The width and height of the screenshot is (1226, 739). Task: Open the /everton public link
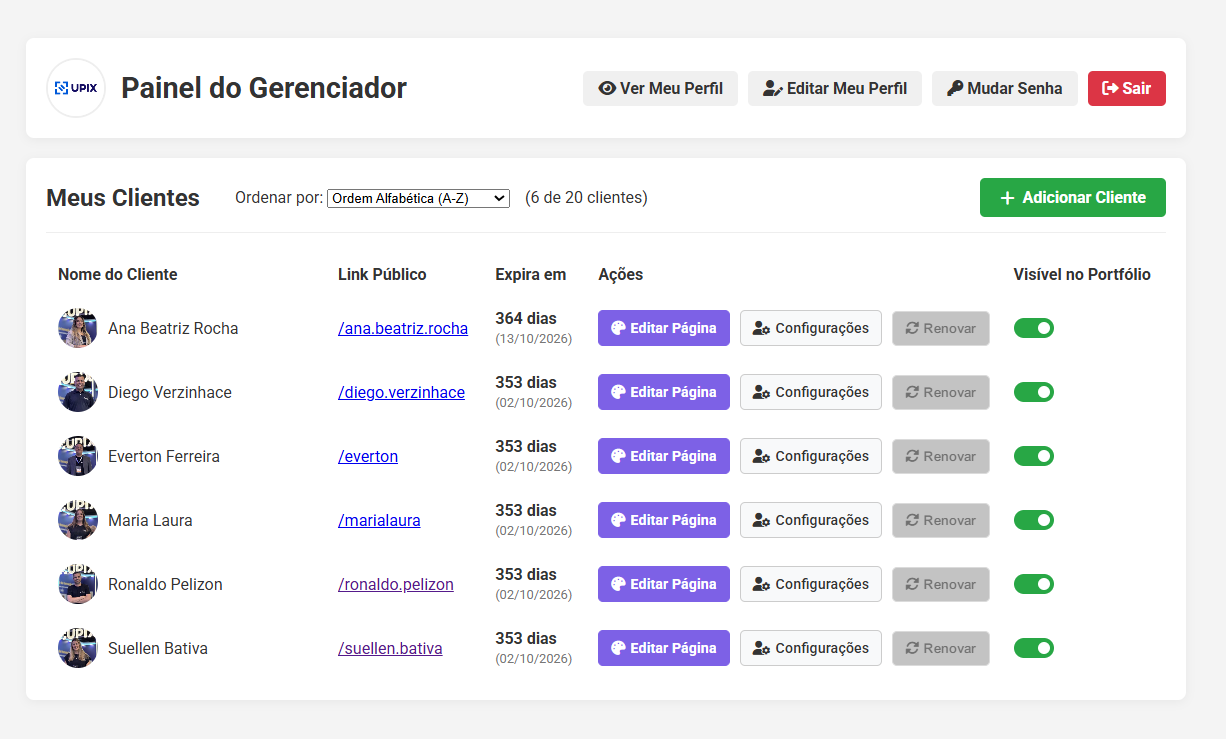pos(368,456)
